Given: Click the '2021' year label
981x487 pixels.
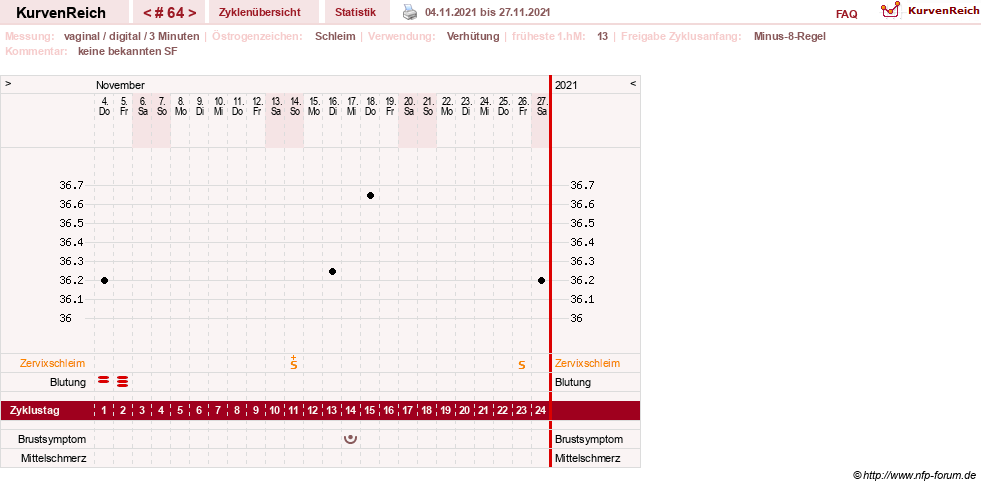Looking at the screenshot, I should (x=566, y=85).
